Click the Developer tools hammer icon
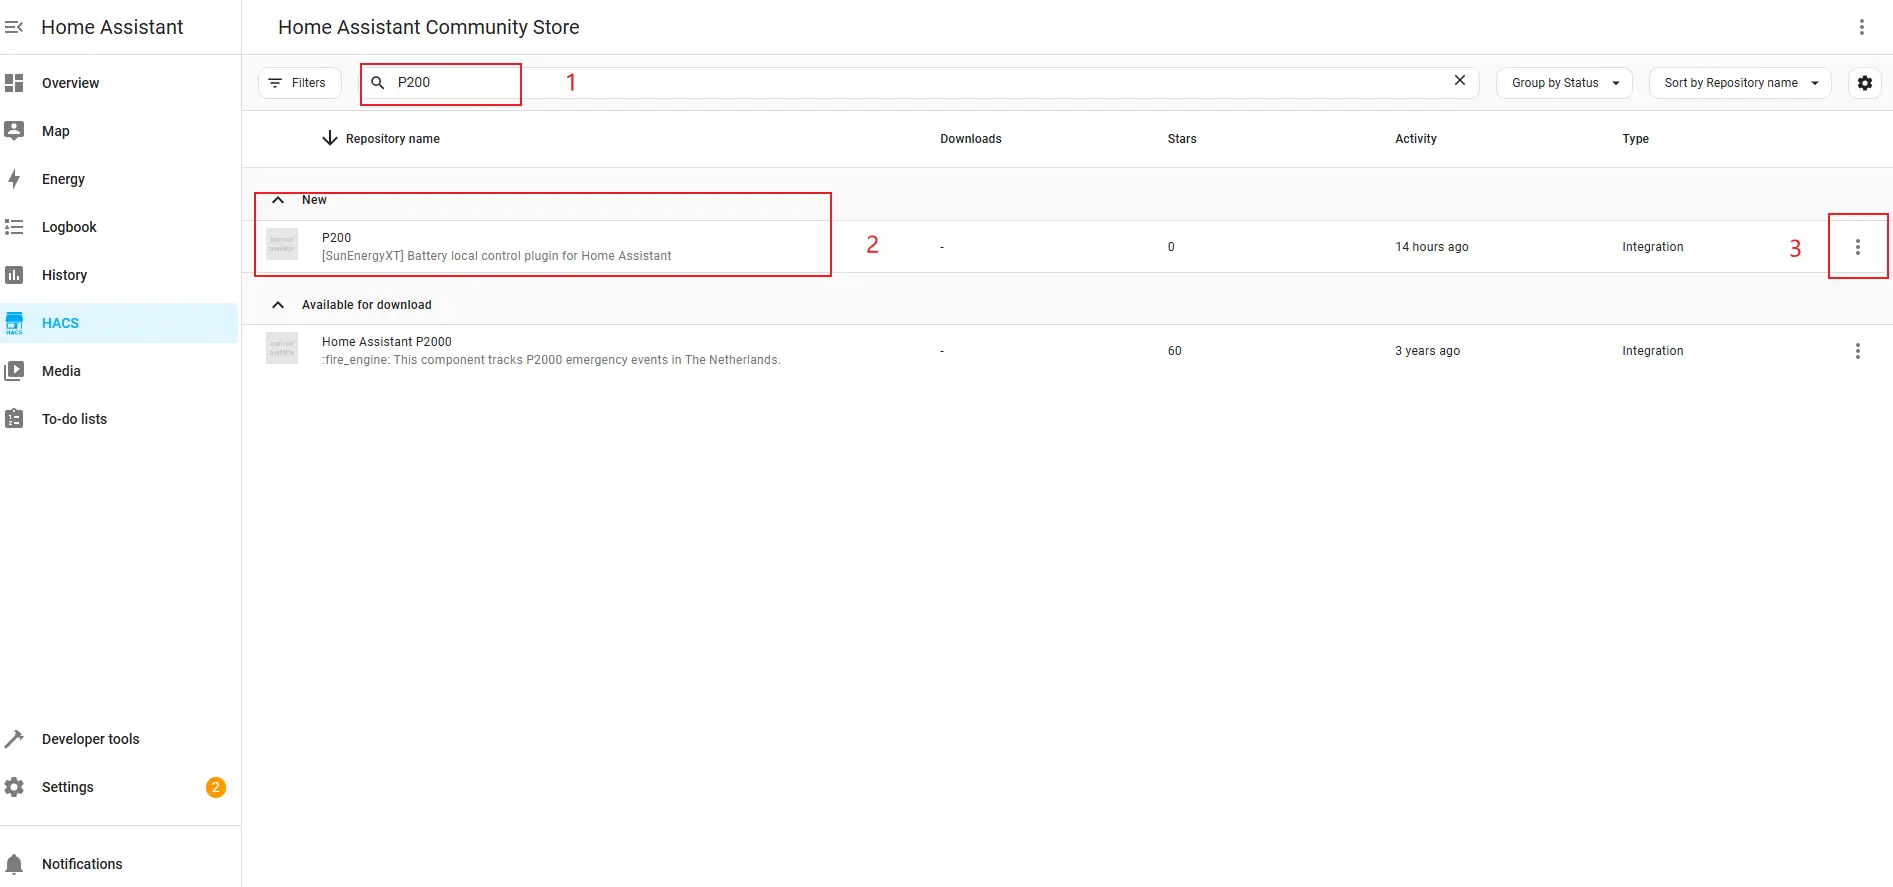The height and width of the screenshot is (887, 1893). point(14,739)
